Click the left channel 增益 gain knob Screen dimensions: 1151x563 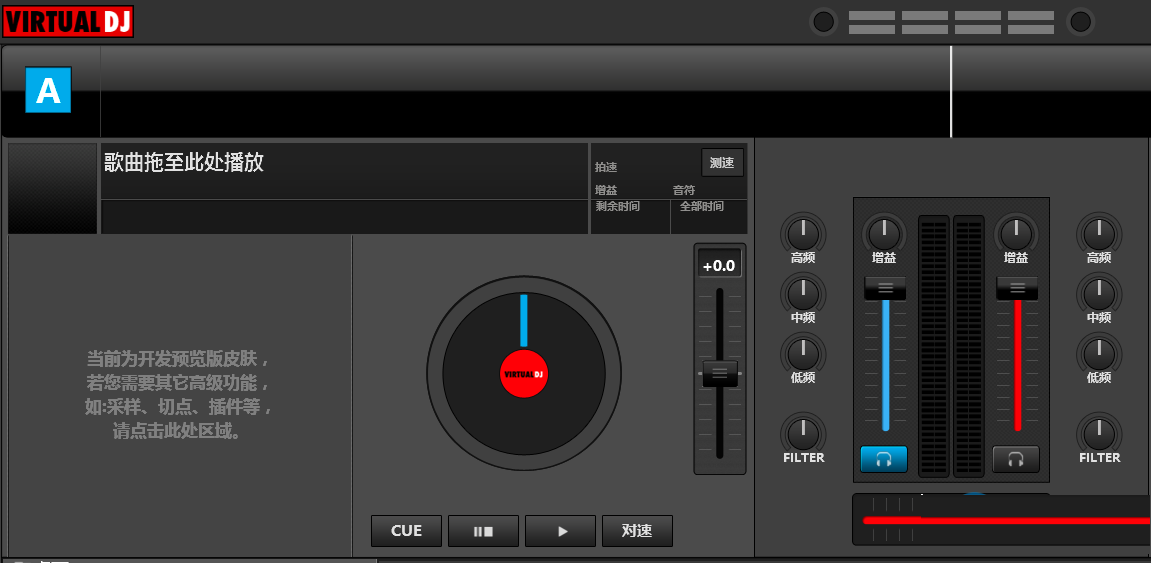[884, 234]
